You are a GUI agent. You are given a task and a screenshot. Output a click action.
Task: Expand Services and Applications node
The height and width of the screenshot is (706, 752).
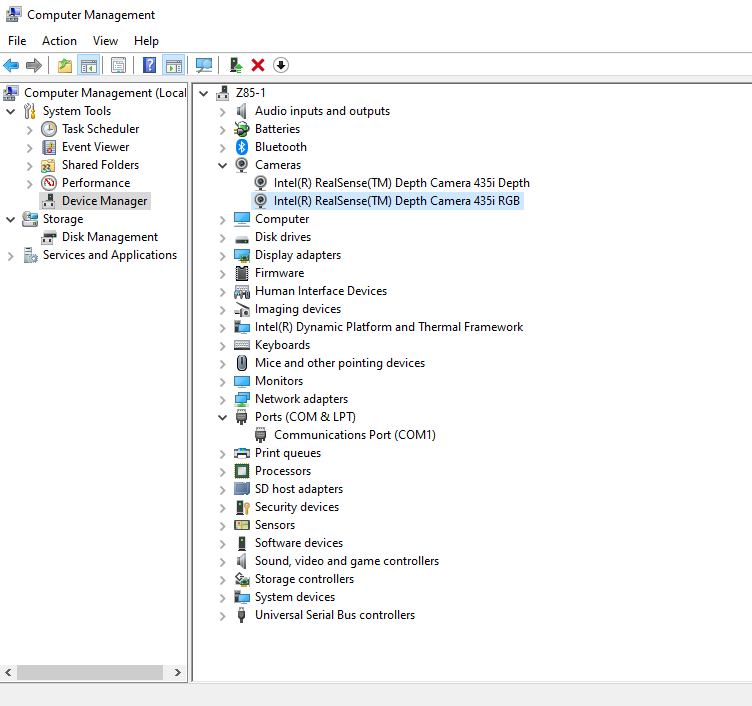tap(11, 256)
